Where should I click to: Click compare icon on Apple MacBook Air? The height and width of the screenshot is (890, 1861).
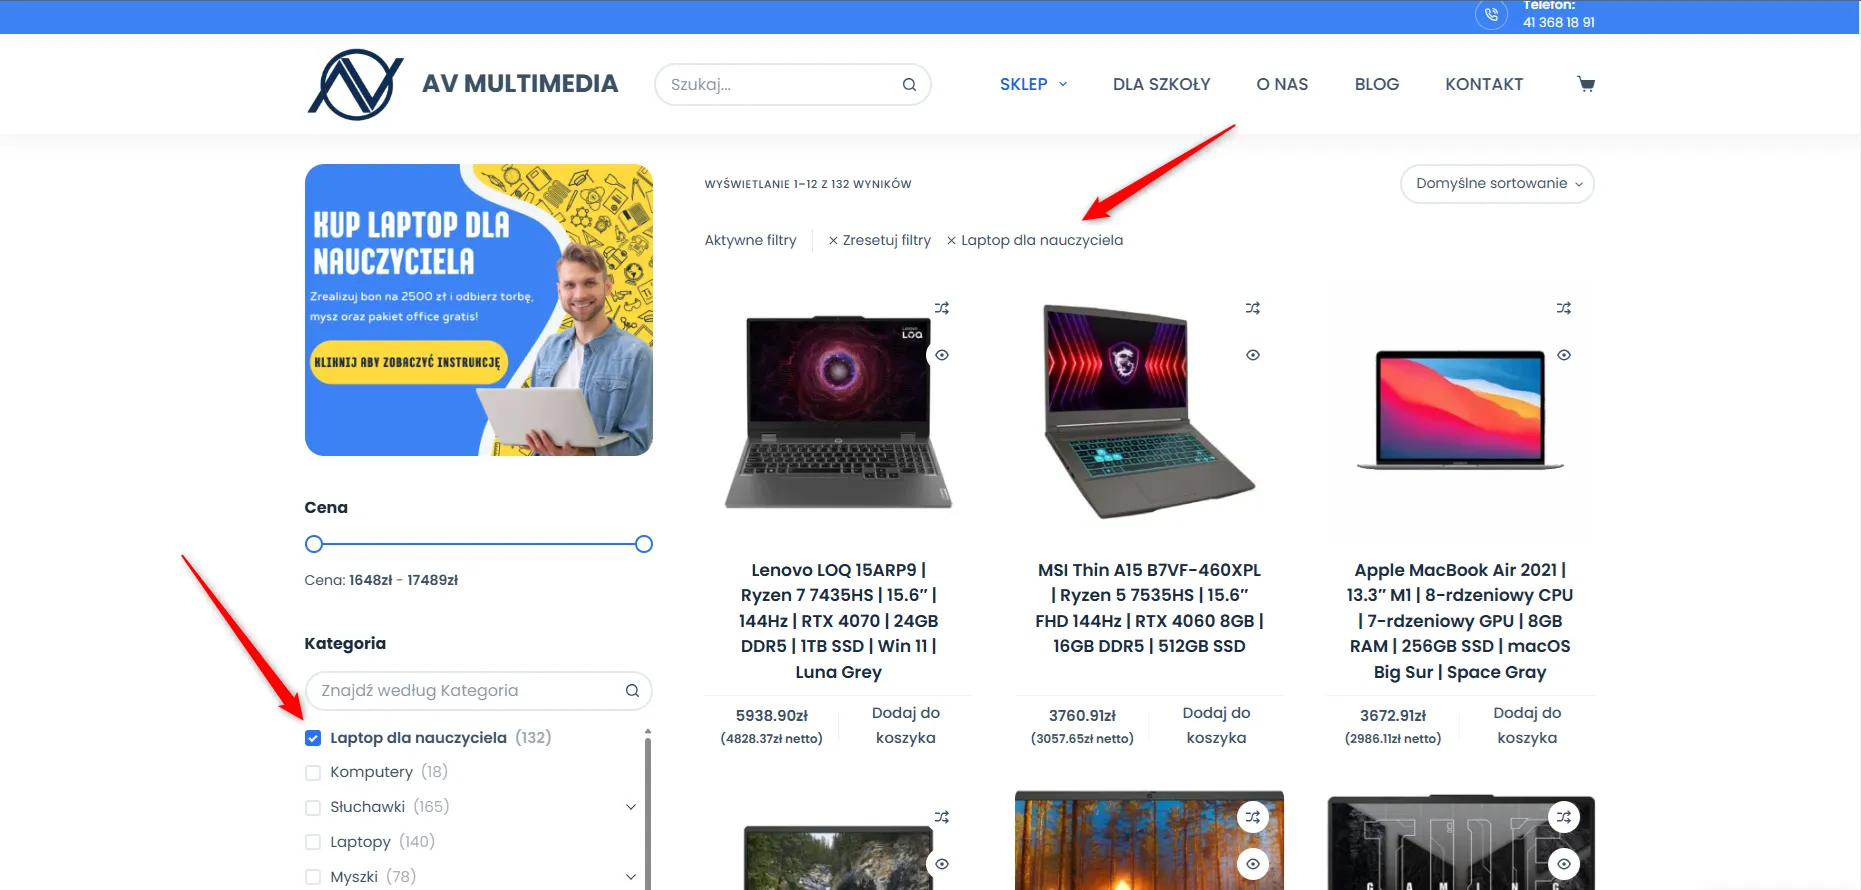point(1564,308)
